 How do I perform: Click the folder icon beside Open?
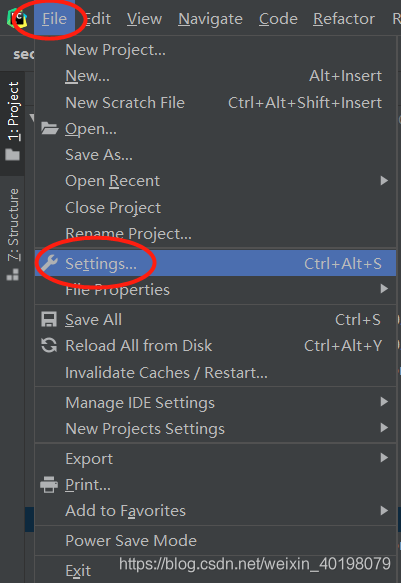(x=49, y=128)
